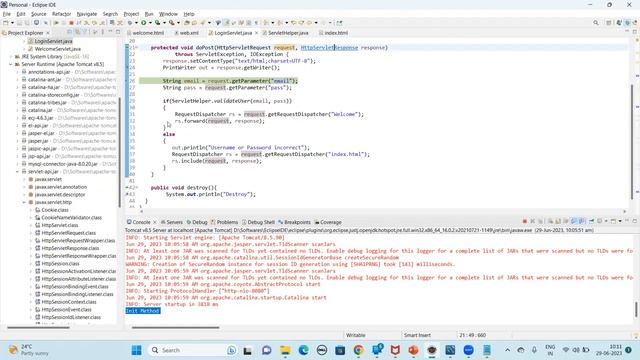Minimize the Console panel
The width and height of the screenshot is (640, 360).
(x=628, y=221)
